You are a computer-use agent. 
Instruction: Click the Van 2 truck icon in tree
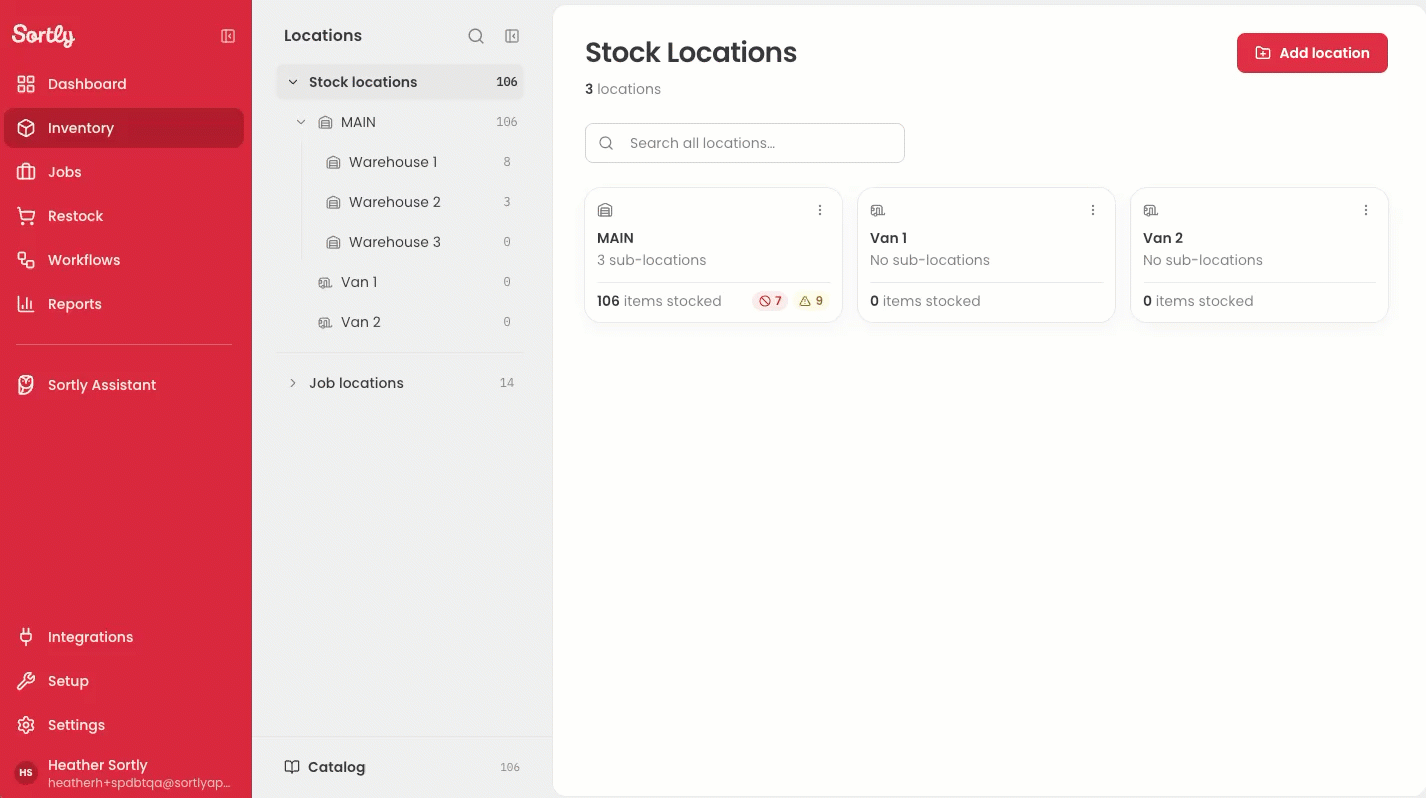[325, 323]
